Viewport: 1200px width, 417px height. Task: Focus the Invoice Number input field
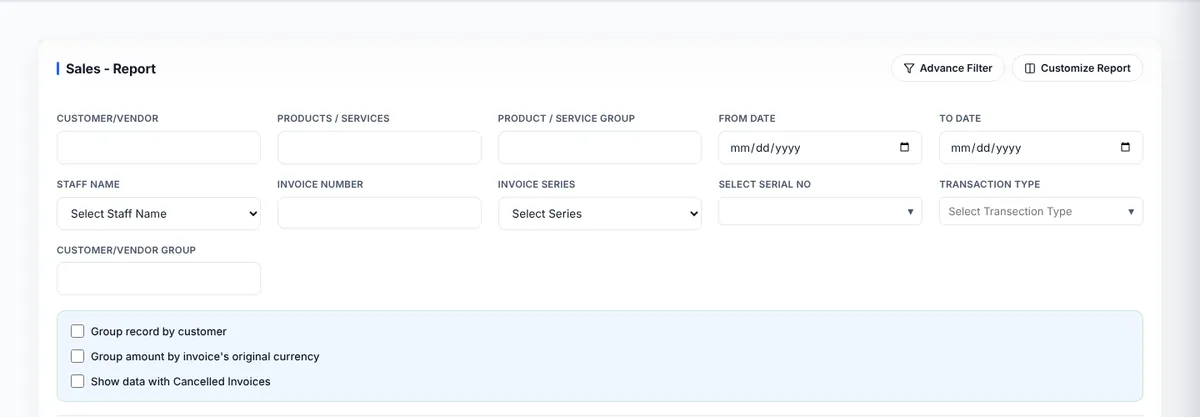point(379,213)
